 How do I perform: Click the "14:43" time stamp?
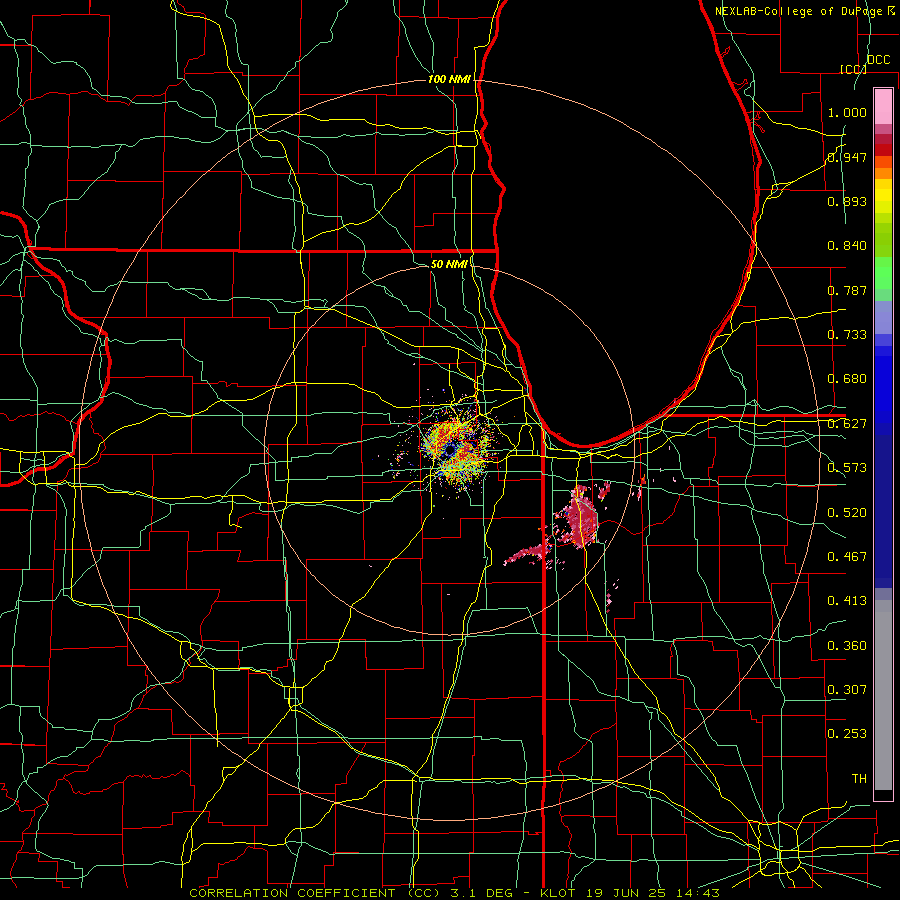point(697,893)
